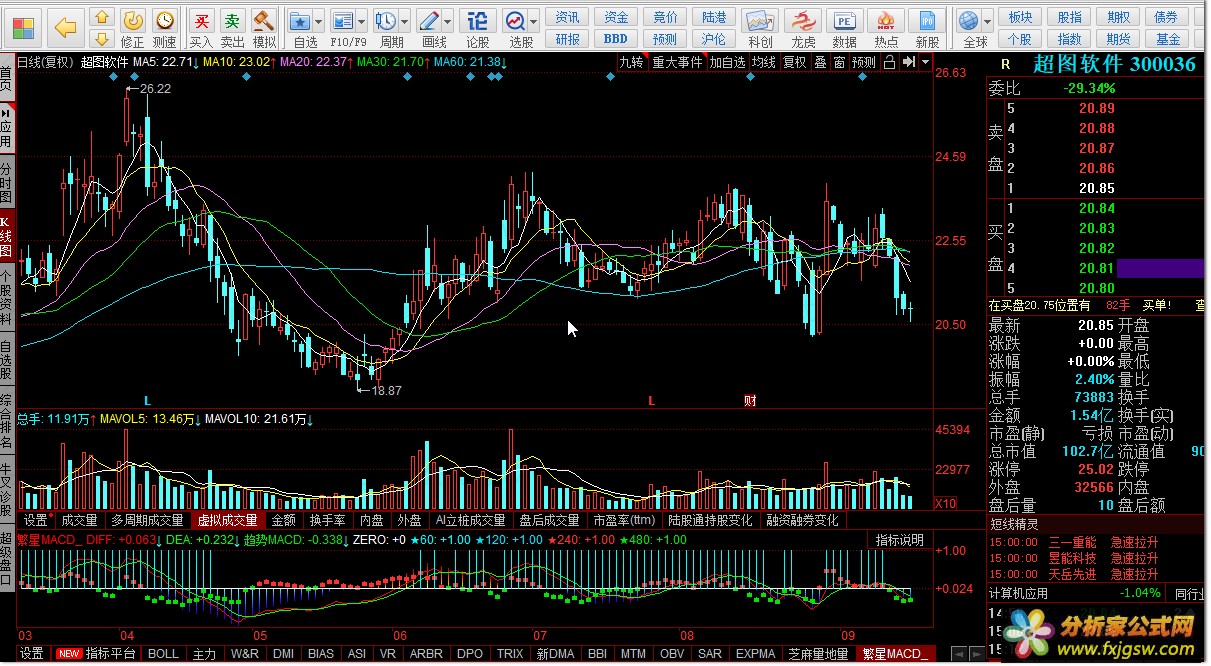Viewport: 1211px width, 666px height.
Task: Toggle the 复权 option above chart
Action: pyautogui.click(x=794, y=62)
